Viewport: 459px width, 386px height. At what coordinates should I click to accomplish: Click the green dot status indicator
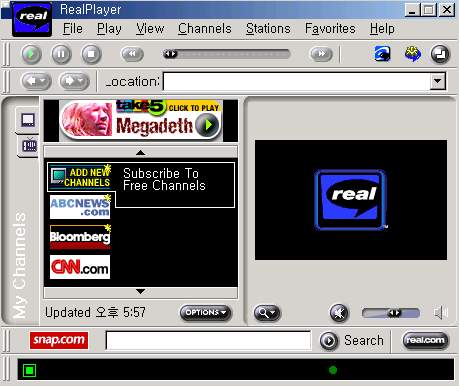click(x=333, y=370)
